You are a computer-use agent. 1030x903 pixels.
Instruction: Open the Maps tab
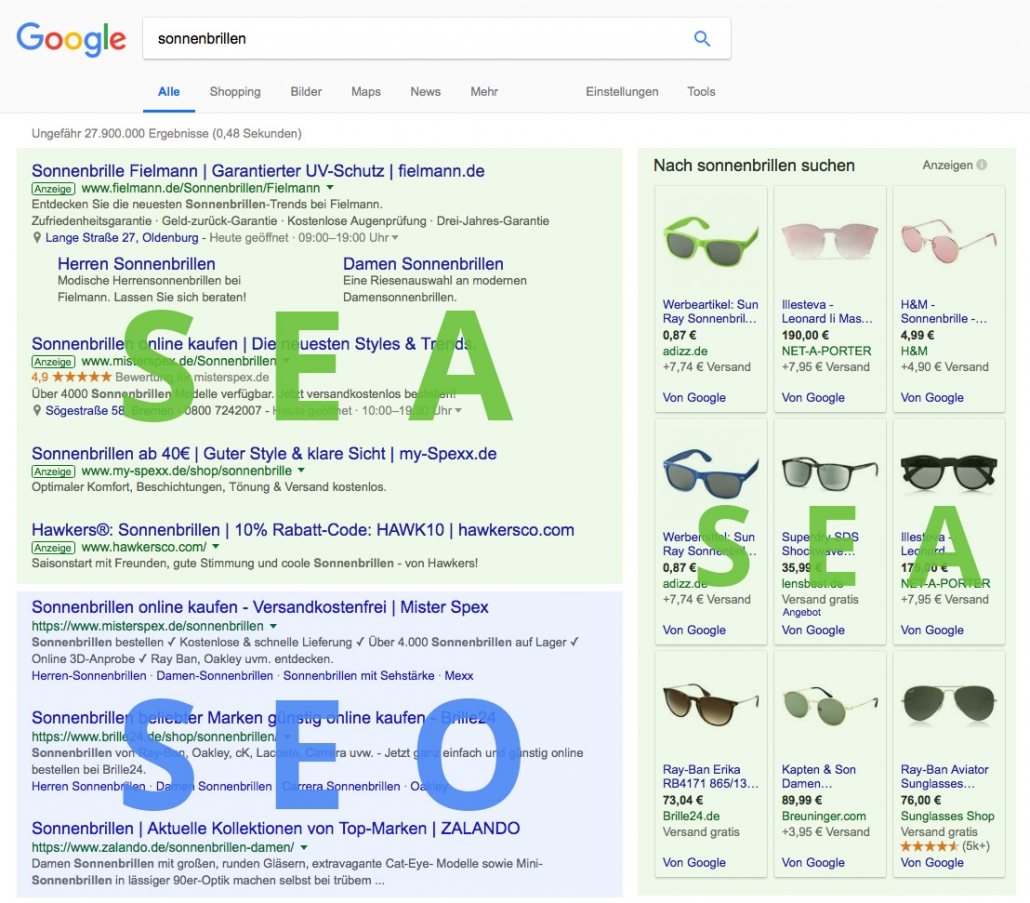point(366,92)
